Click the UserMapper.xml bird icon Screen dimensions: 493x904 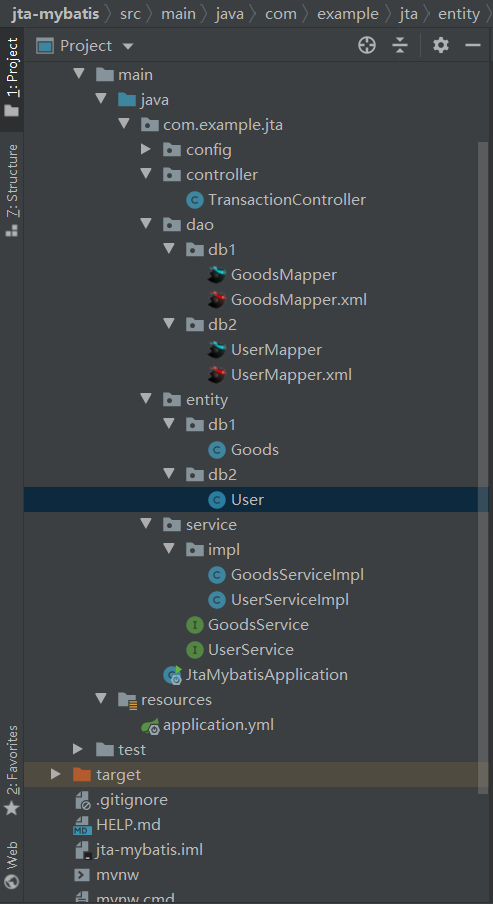coord(217,375)
